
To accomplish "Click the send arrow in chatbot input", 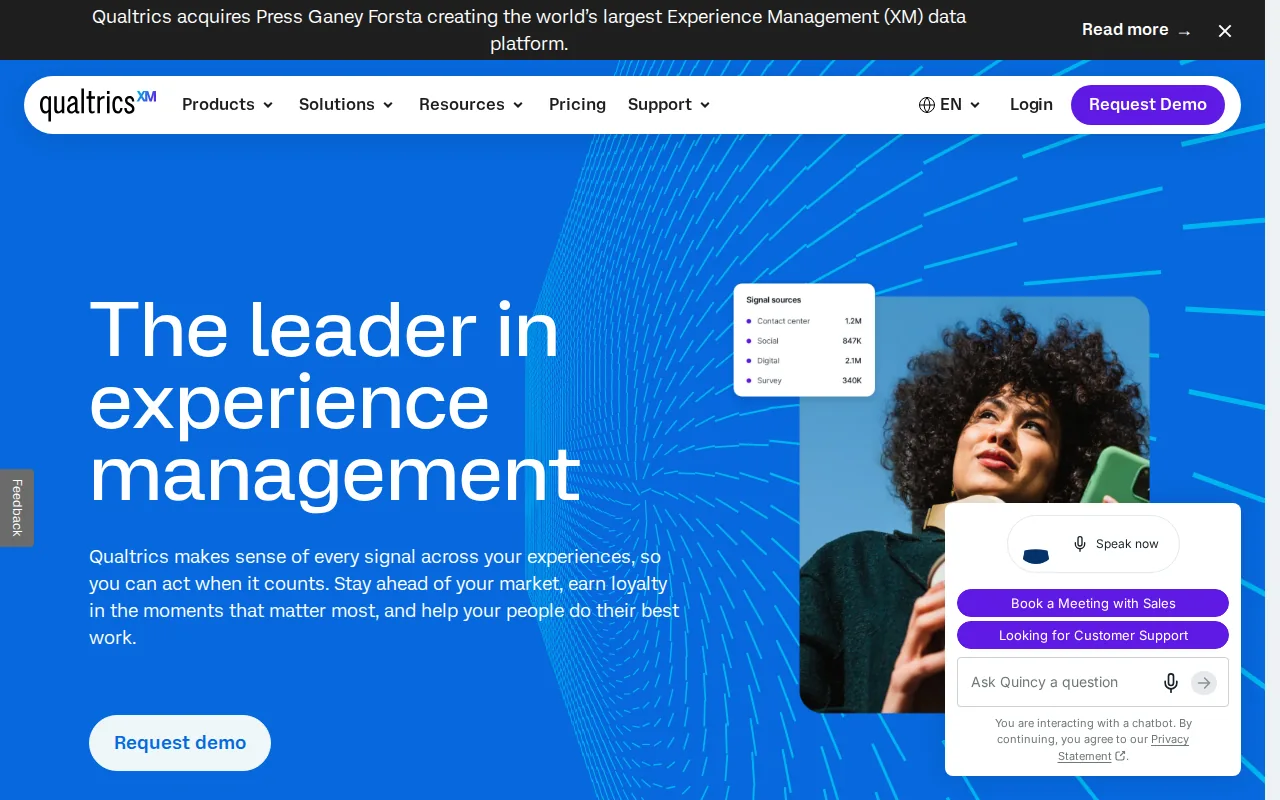I will [1204, 683].
